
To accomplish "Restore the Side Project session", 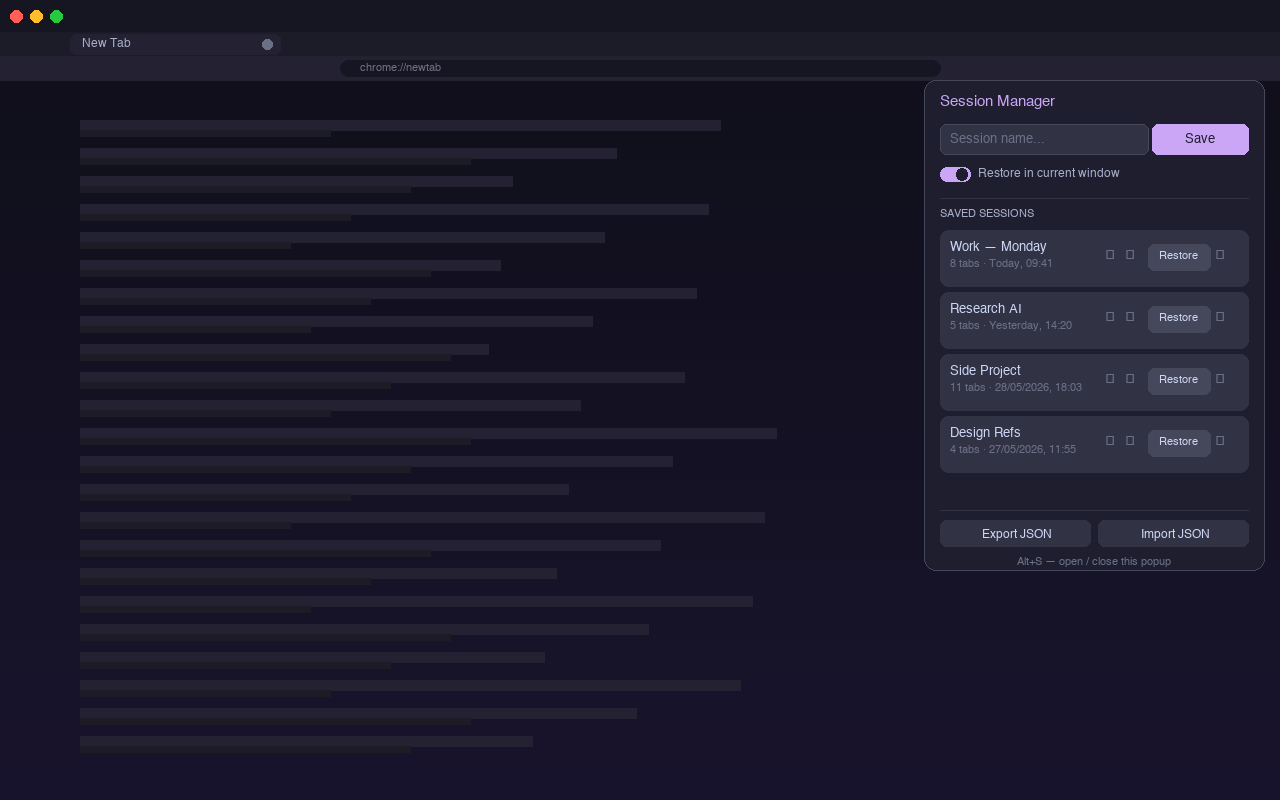I will pos(1179,380).
